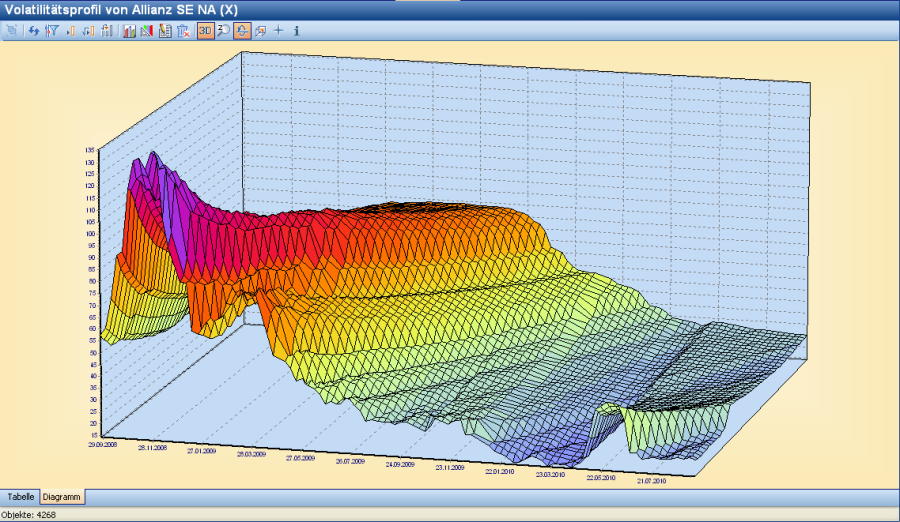Image resolution: width=900 pixels, height=522 pixels.
Task: Toggle the chart rotation button
Action: tap(242, 31)
